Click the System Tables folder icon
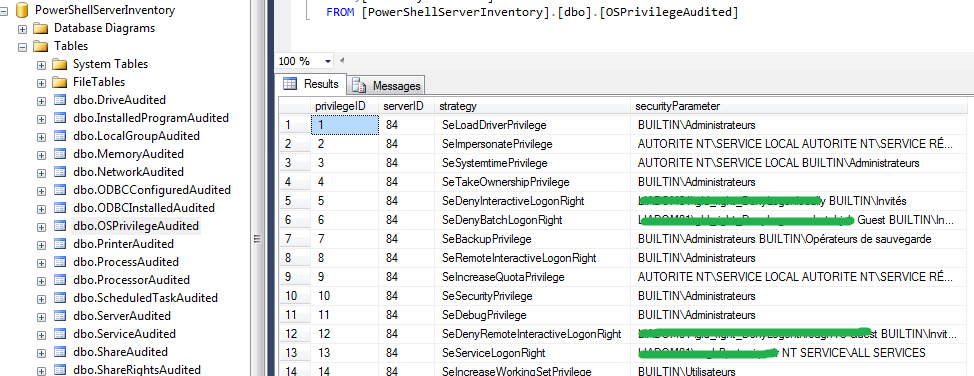The height and width of the screenshot is (376, 974). (x=60, y=64)
